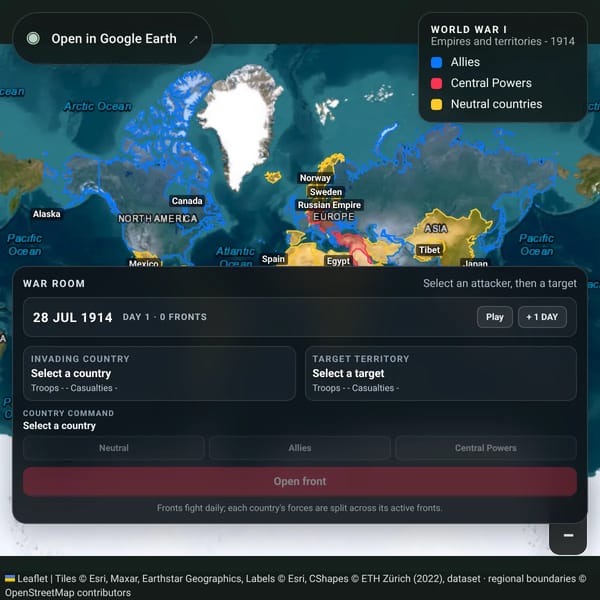Select the Tibet label on the map
600x600 pixels.
click(429, 250)
